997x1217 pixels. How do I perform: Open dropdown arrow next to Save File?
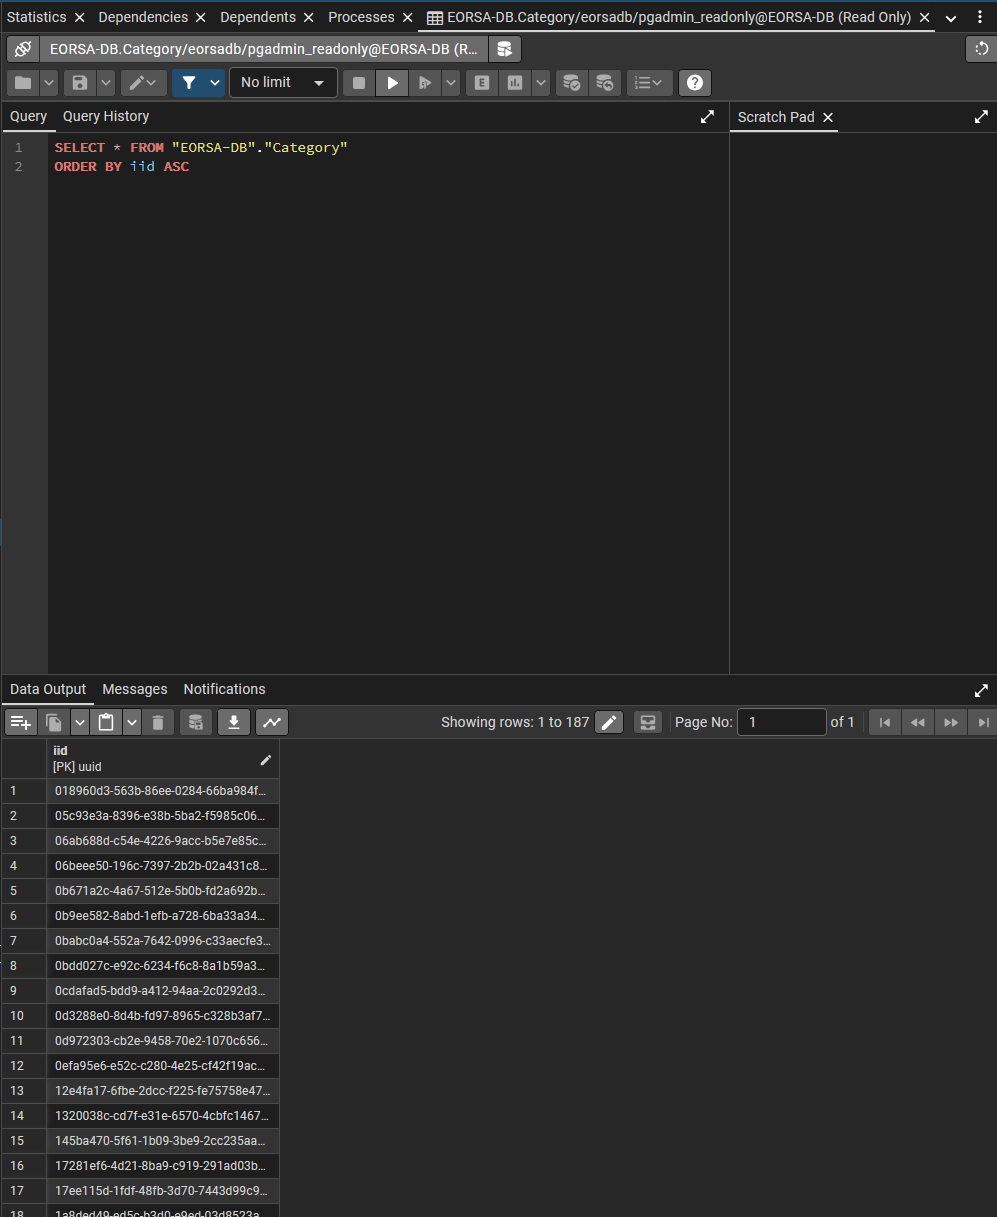click(x=105, y=83)
